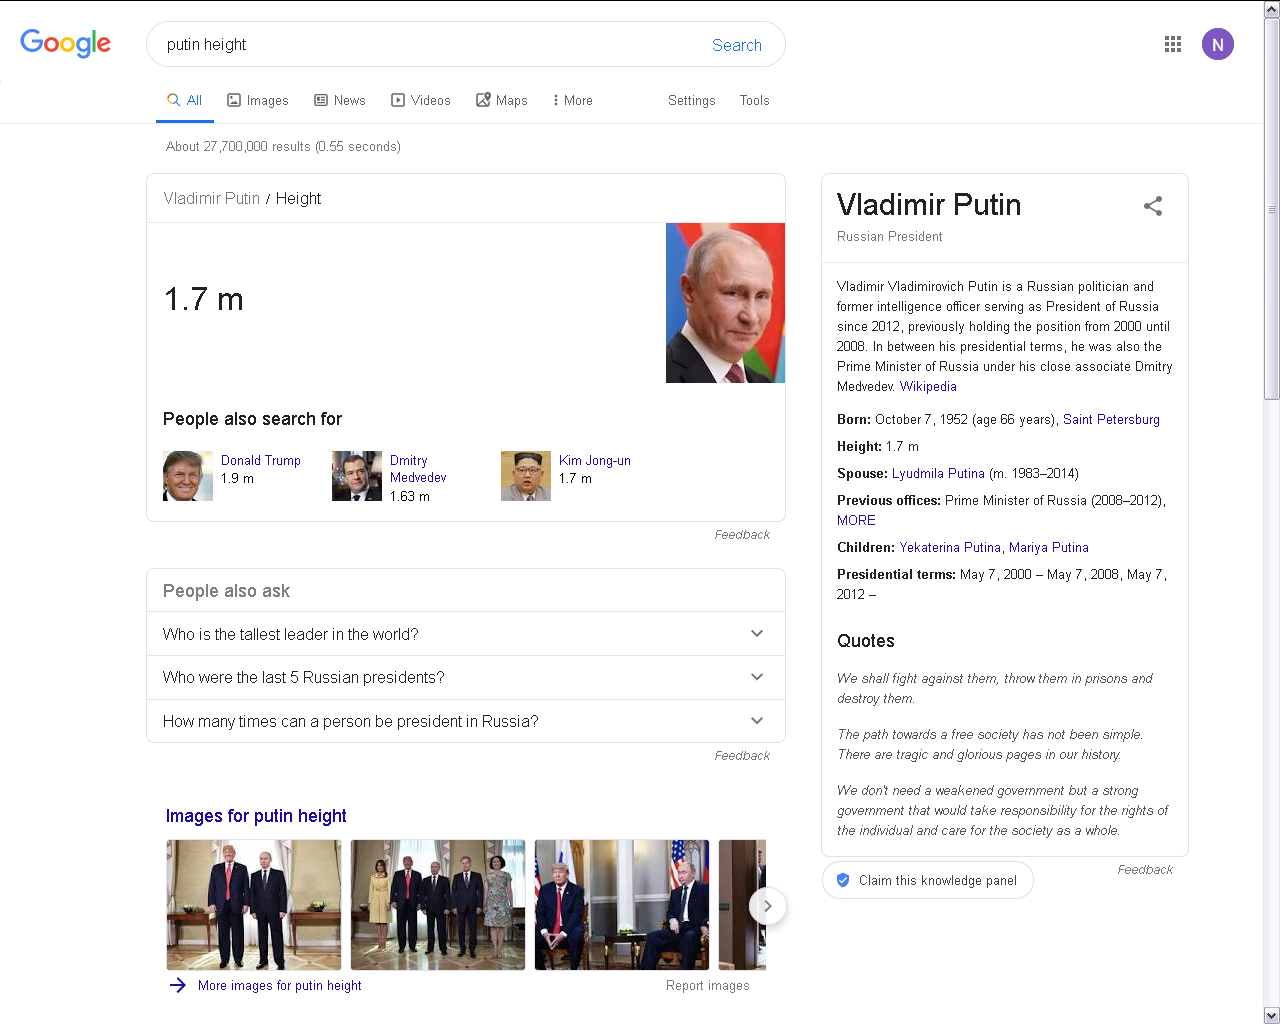Click the 'People also search for' heading

252,419
